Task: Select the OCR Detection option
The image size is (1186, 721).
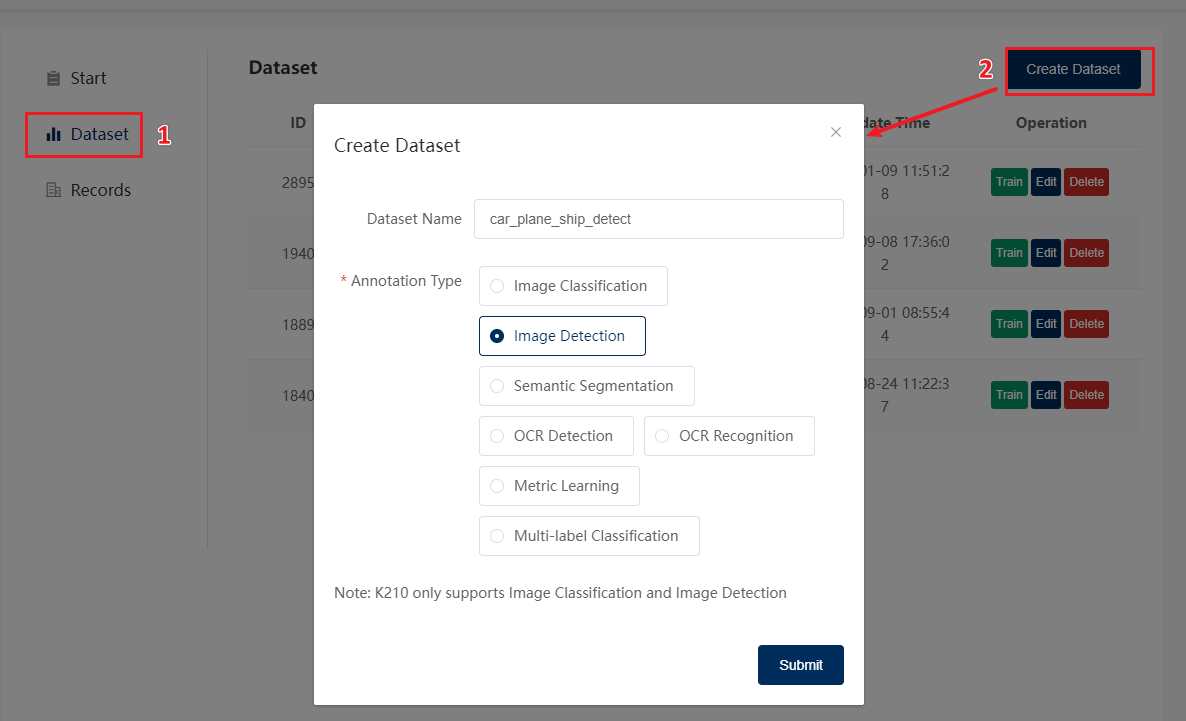Action: [556, 436]
